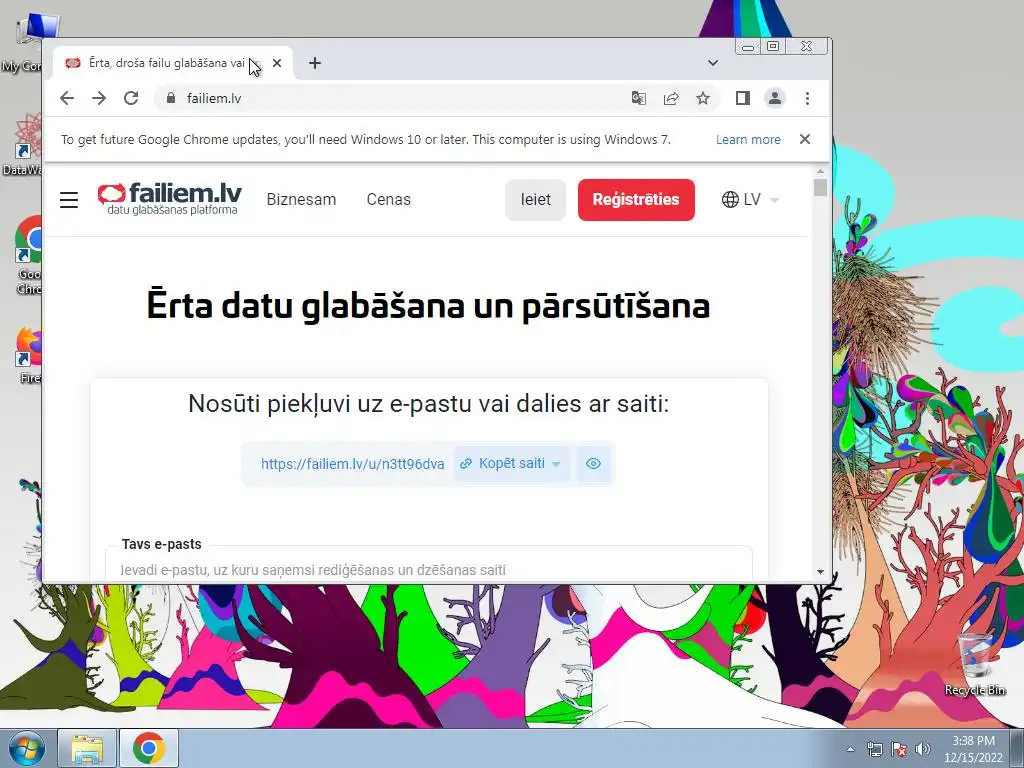This screenshot has height=768, width=1024.
Task: Open new tab with plus button
Action: click(x=315, y=63)
